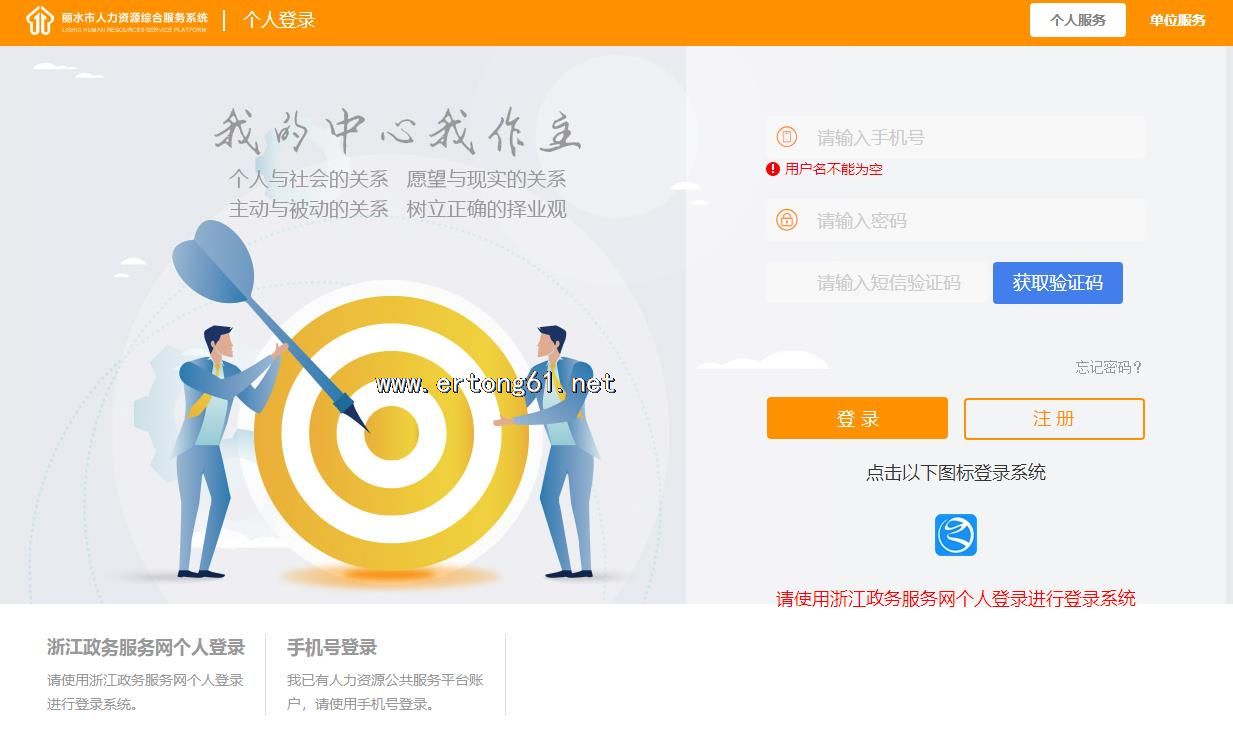1233x732 pixels.
Task: Click the dartboard illustration banner
Action: [343, 325]
